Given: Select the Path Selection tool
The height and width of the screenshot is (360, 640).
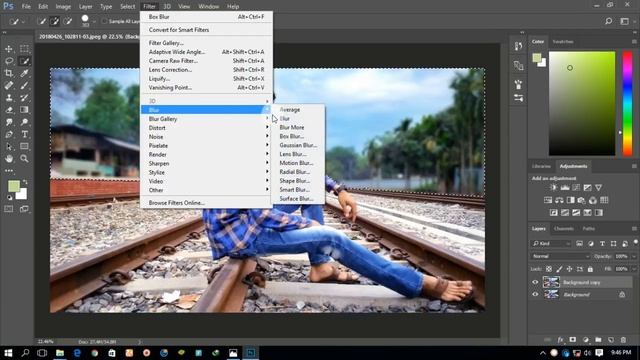Looking at the screenshot, I should [x=9, y=147].
